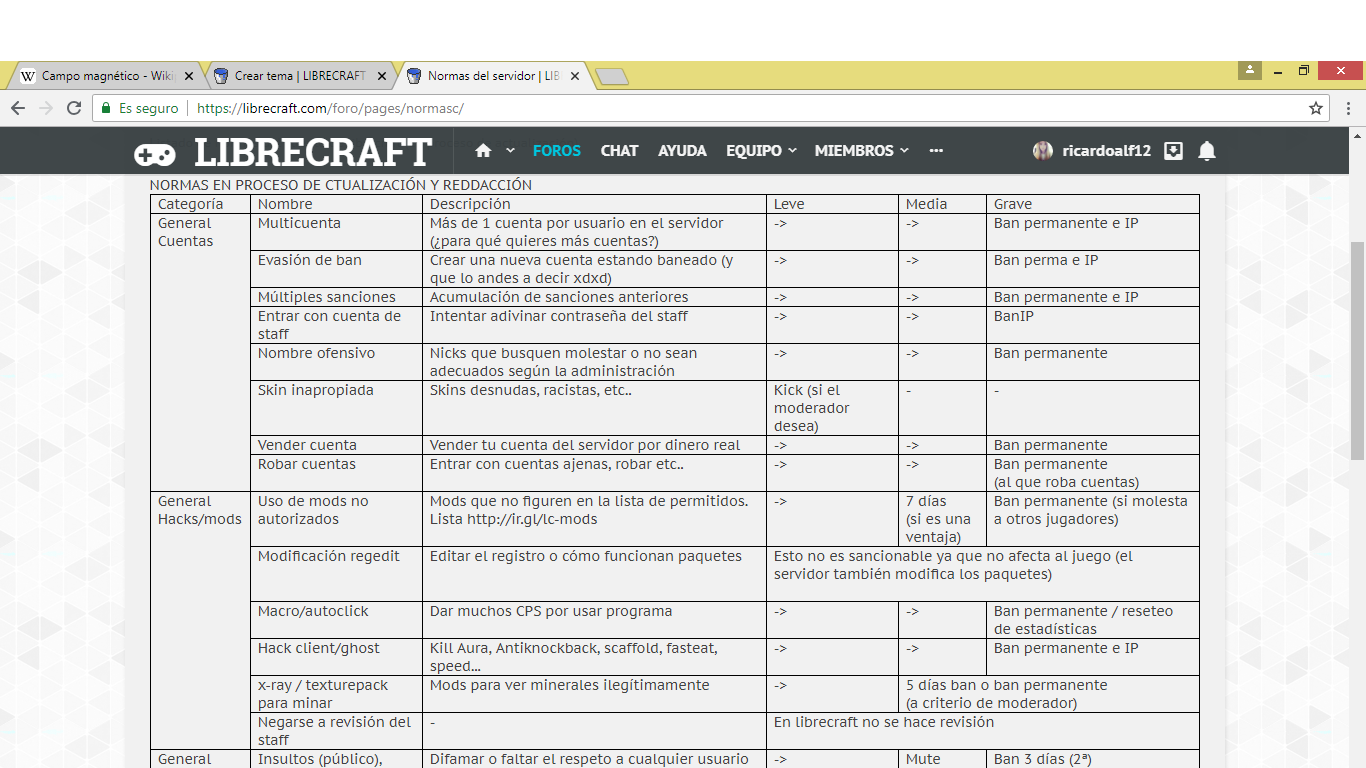Image resolution: width=1366 pixels, height=768 pixels.
Task: Expand the dropdown arrow beside the home icon
Action: coord(510,151)
